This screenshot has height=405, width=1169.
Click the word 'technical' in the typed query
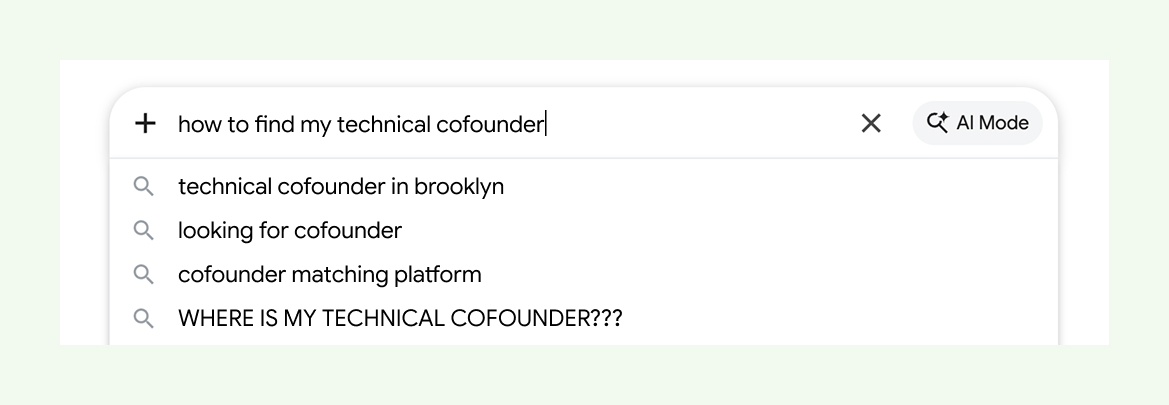(x=383, y=124)
